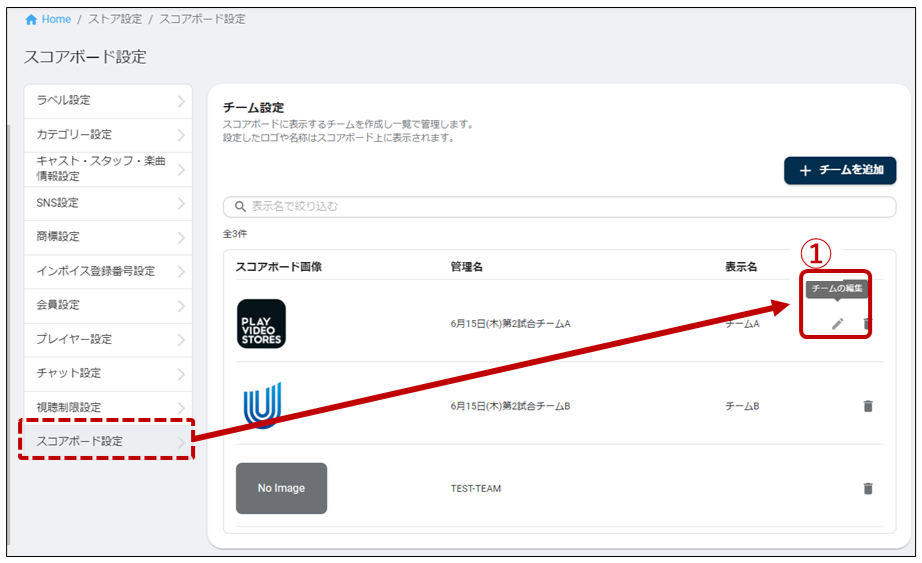Open カテゴリー設定 in the sidebar
The width and height of the screenshot is (922, 563).
pos(108,135)
